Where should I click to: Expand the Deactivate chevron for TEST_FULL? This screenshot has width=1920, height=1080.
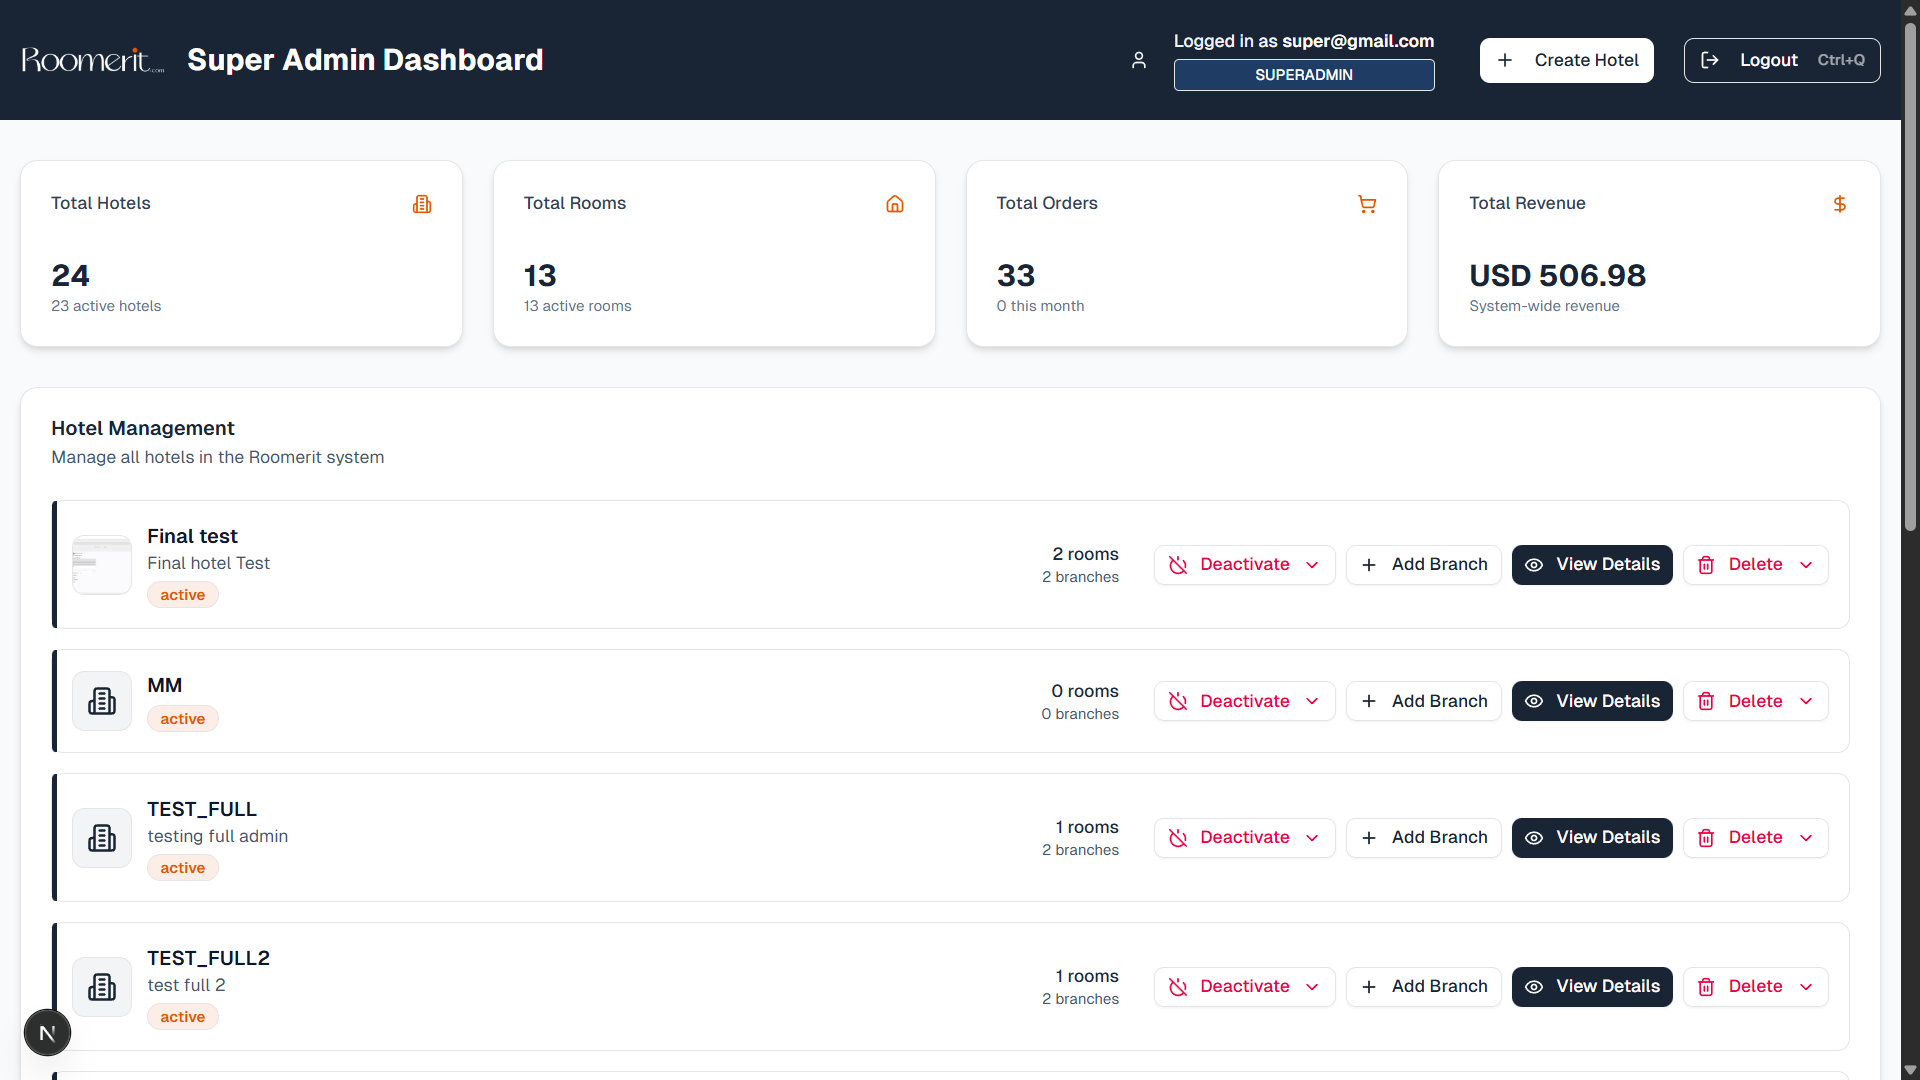tap(1312, 838)
